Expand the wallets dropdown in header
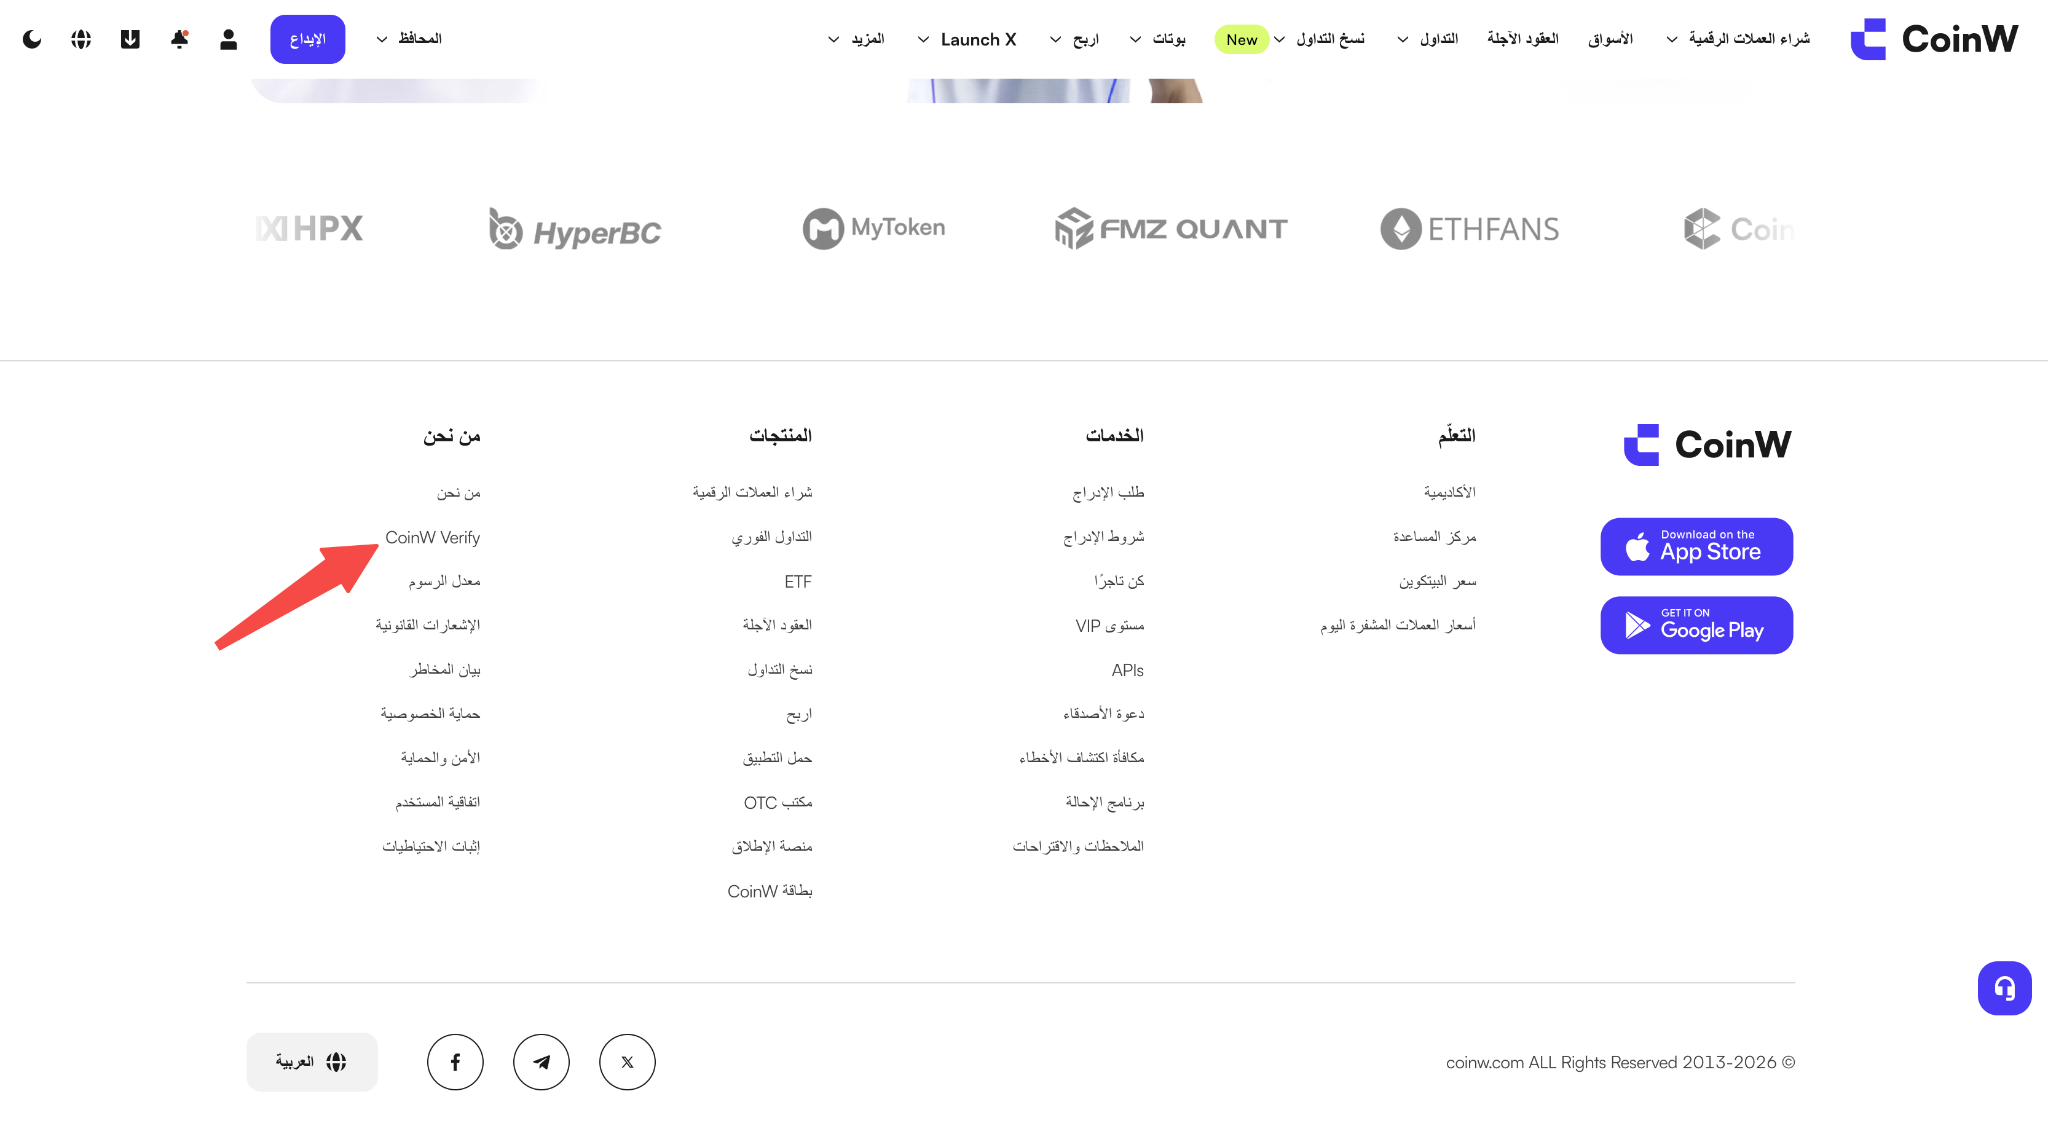 pos(409,39)
